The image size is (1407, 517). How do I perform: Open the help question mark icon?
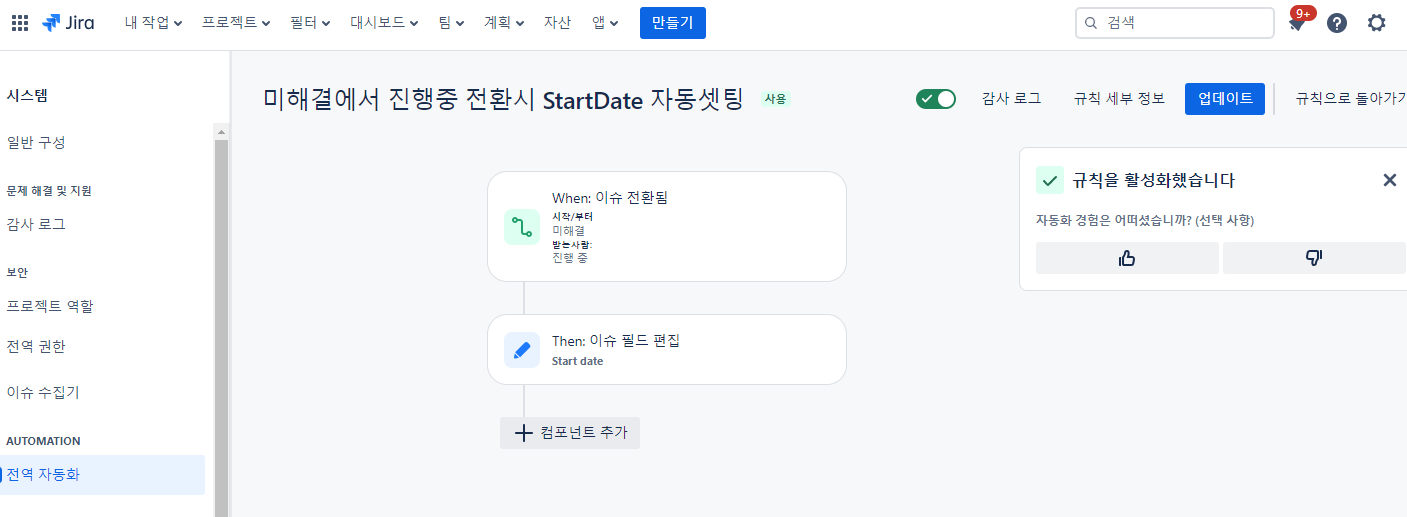coord(1337,23)
